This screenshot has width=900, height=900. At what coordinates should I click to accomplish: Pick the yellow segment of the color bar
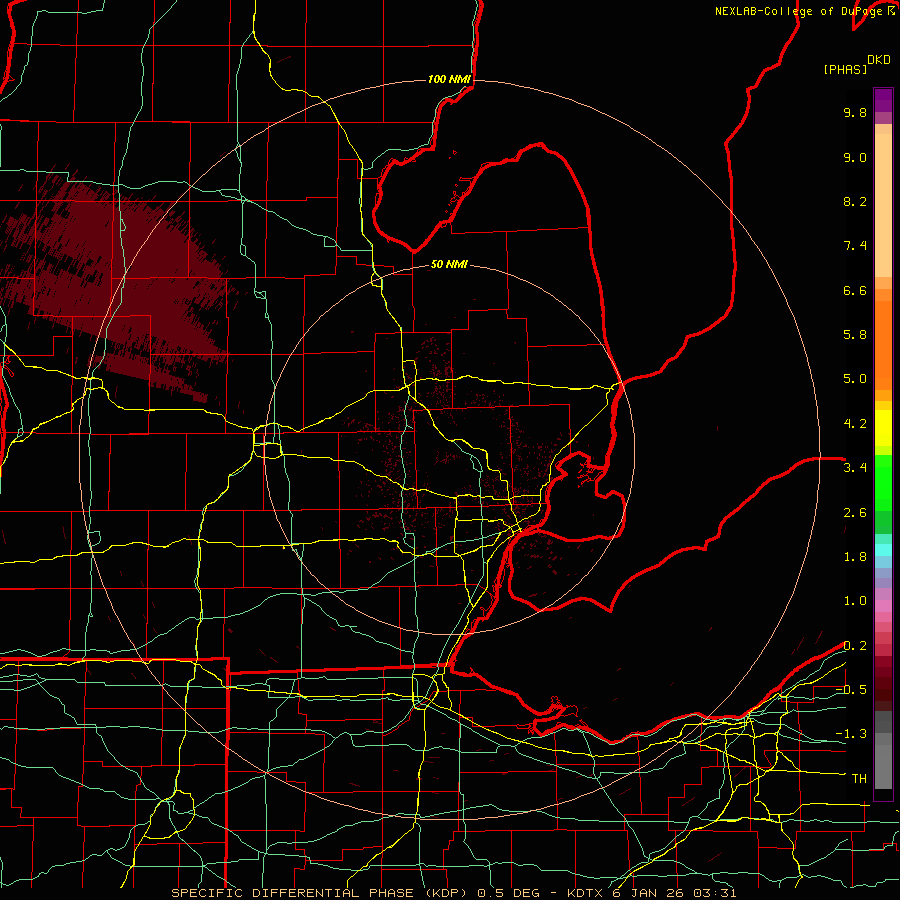coord(883,428)
